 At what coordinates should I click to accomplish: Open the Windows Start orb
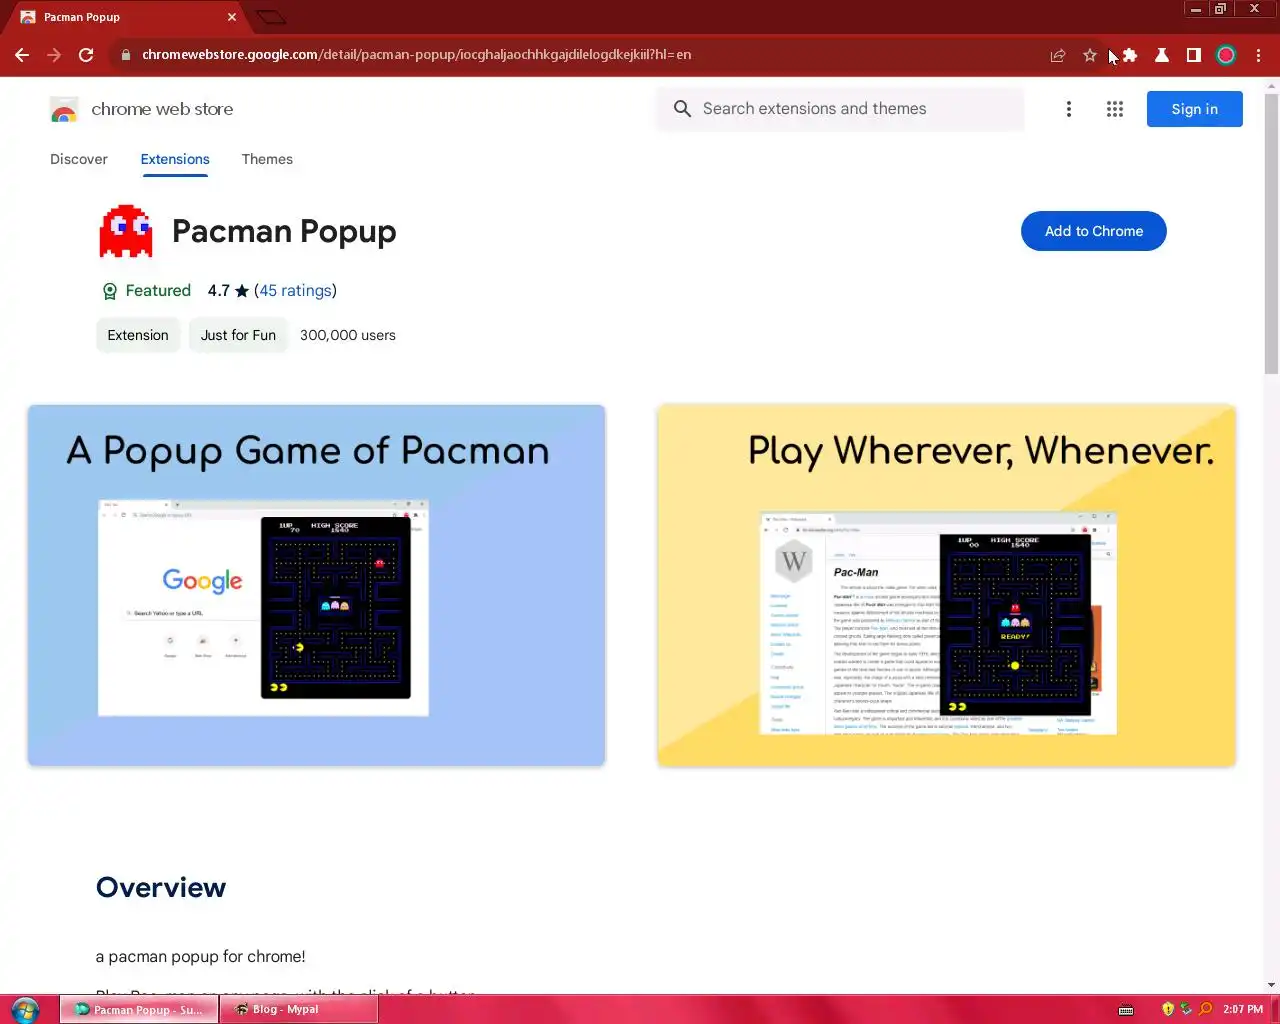click(x=25, y=1010)
